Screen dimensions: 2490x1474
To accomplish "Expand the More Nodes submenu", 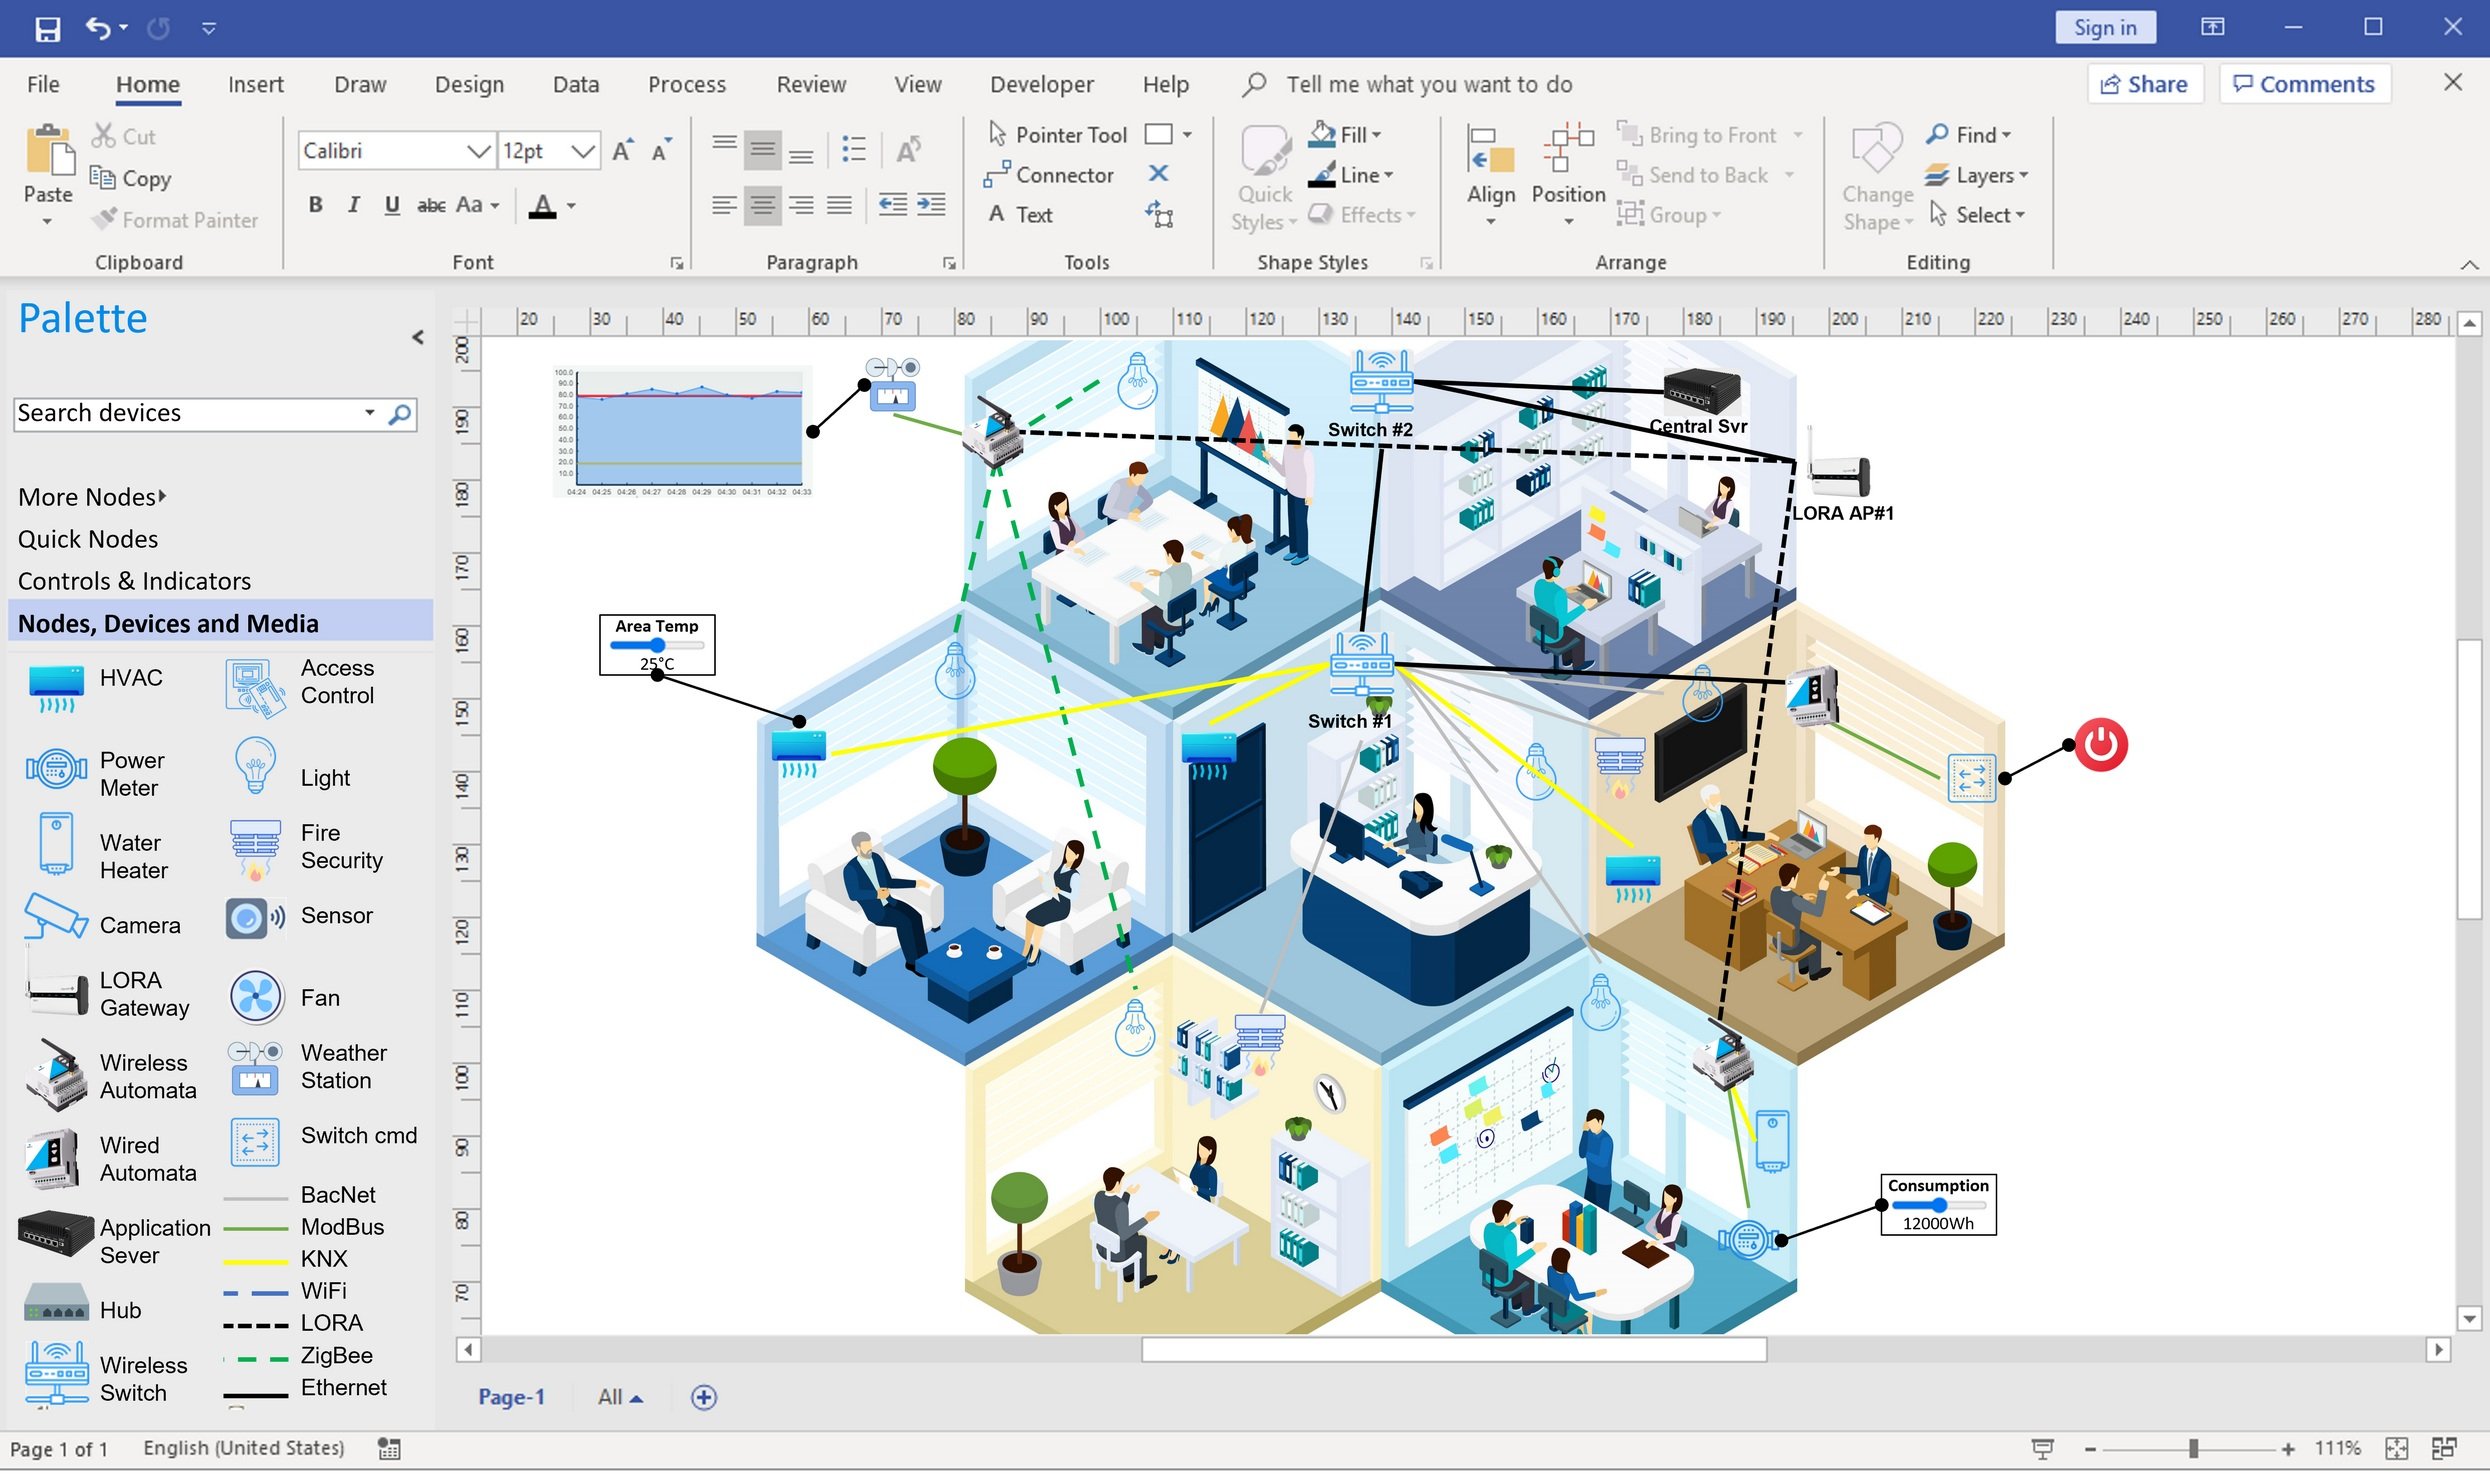I will point(92,497).
